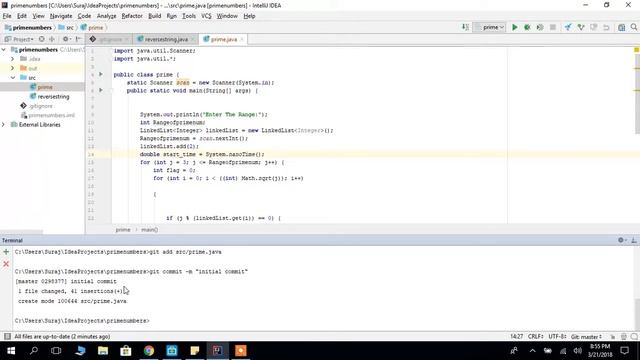Screen dimensions: 640x360
Task: Click the VCS Update Project icon
Action: [x=568, y=27]
